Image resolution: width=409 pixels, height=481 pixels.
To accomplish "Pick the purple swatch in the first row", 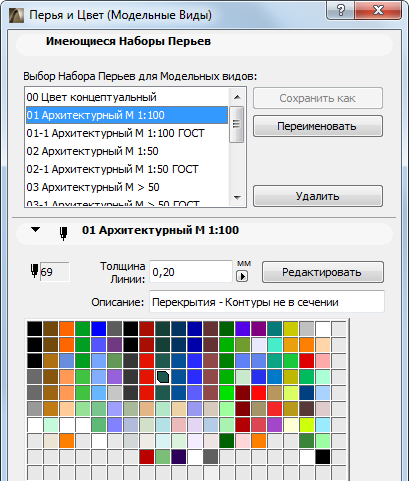I will [259, 329].
